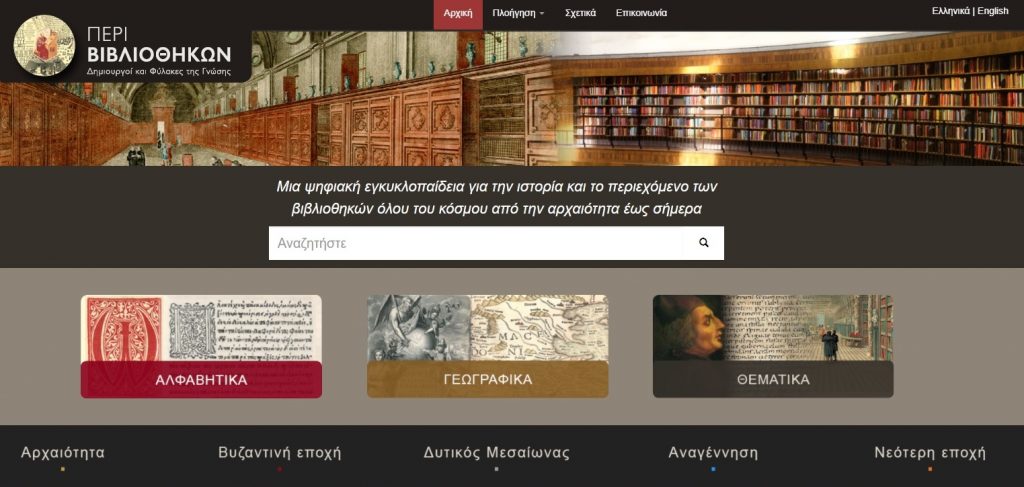Select the Βυζαντινή εποχή period
Viewport: 1024px width, 487px height.
pos(280,453)
